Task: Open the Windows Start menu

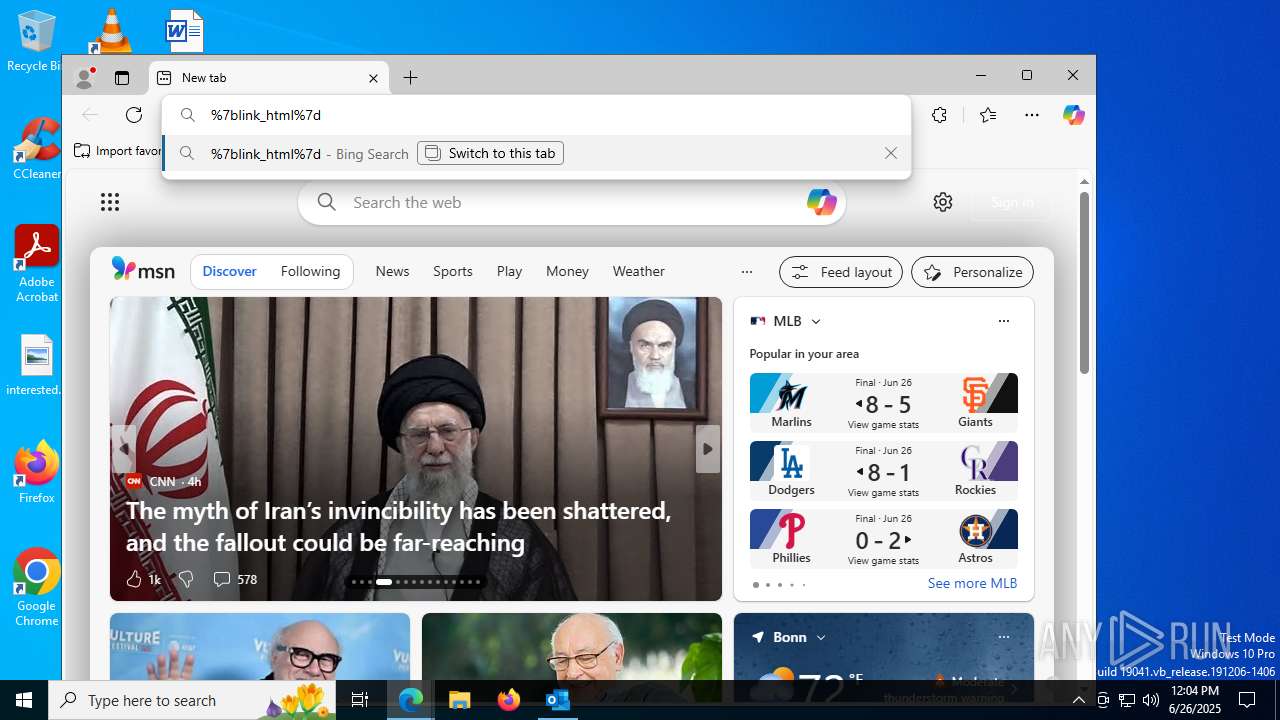Action: click(24, 700)
